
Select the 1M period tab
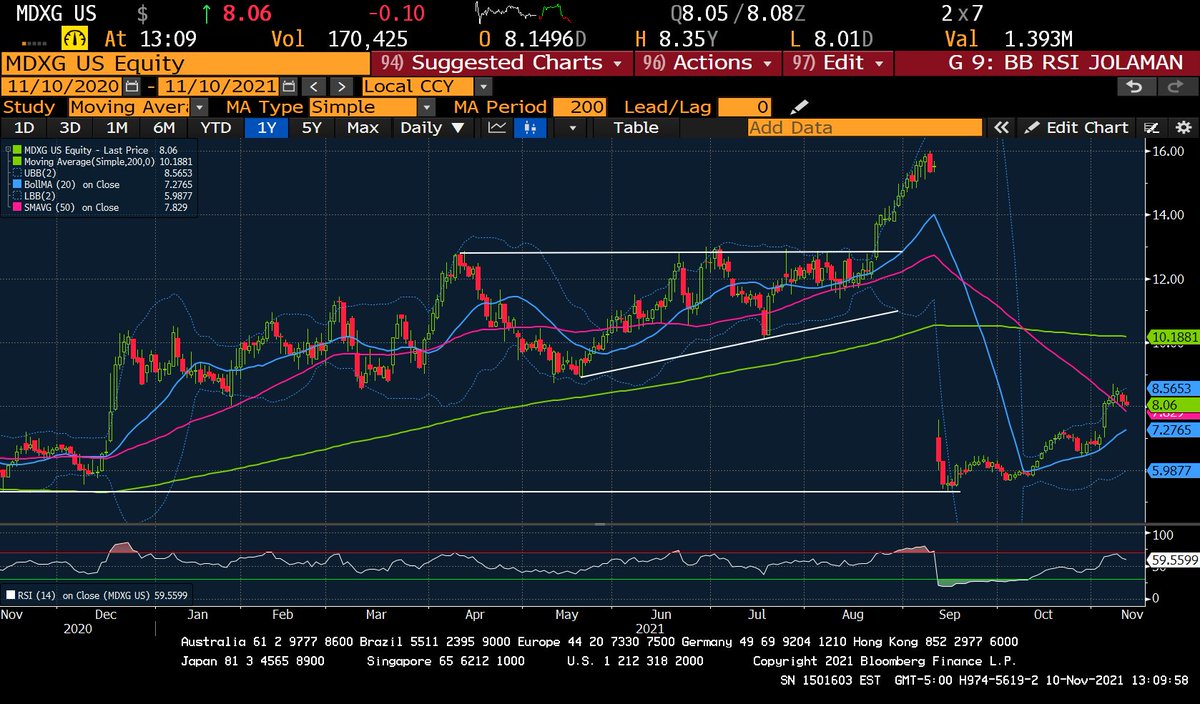[x=116, y=127]
